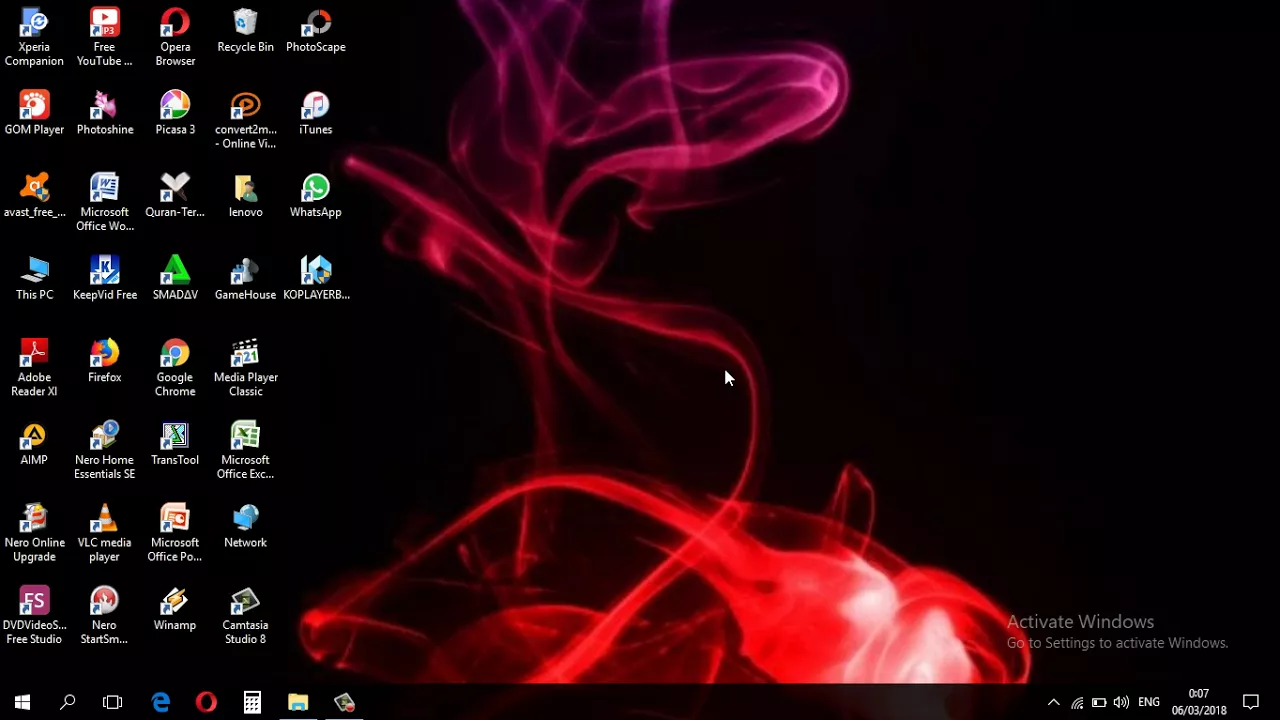Open DVDVideoSoft Free Studio shortcut
This screenshot has width=1280, height=720.
point(34,617)
